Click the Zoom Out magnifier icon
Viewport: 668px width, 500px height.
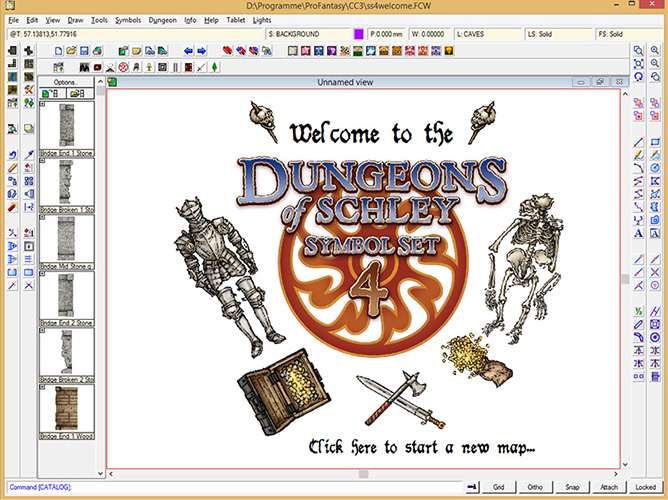click(x=655, y=63)
